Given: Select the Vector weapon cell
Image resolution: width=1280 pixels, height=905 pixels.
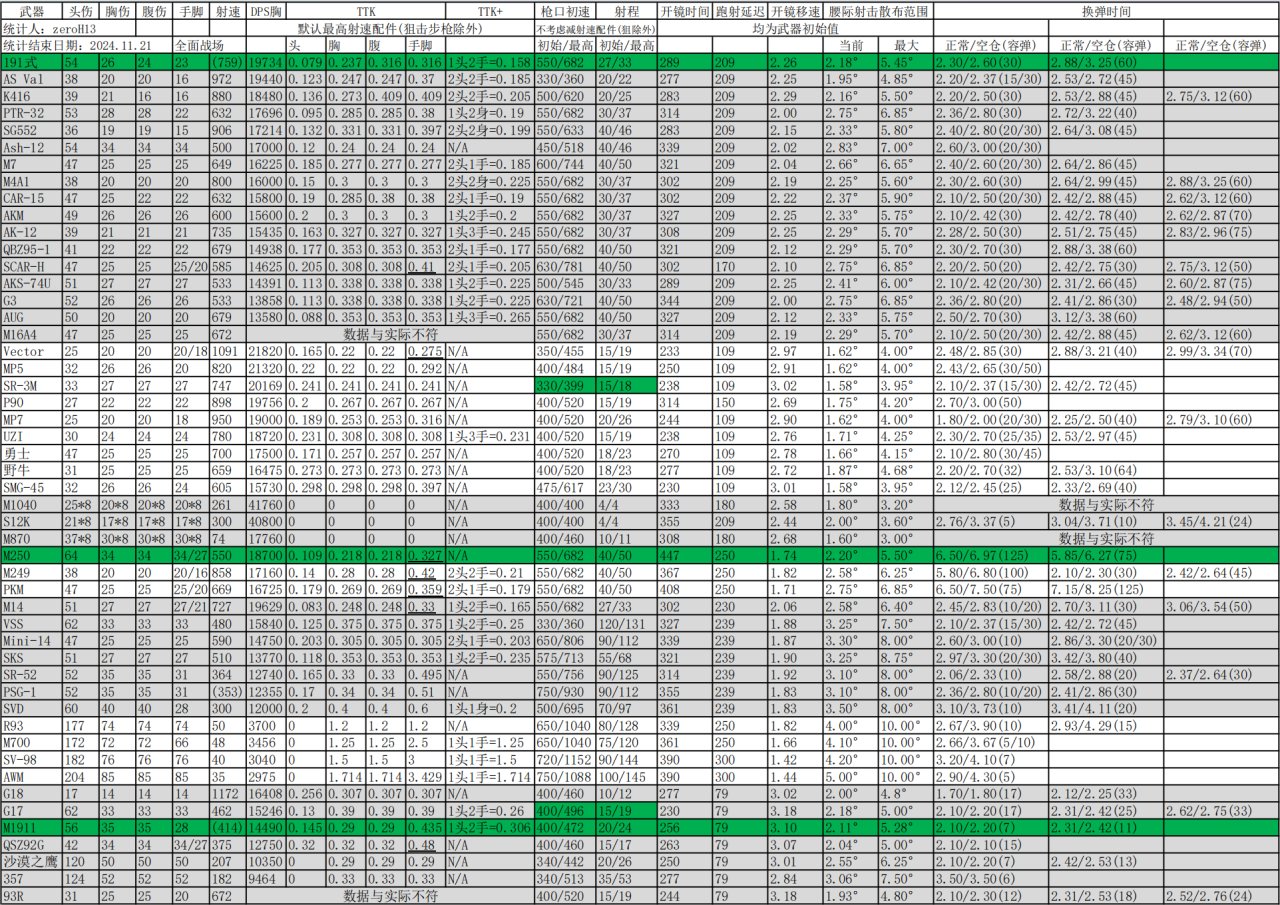Looking at the screenshot, I should (x=30, y=351).
